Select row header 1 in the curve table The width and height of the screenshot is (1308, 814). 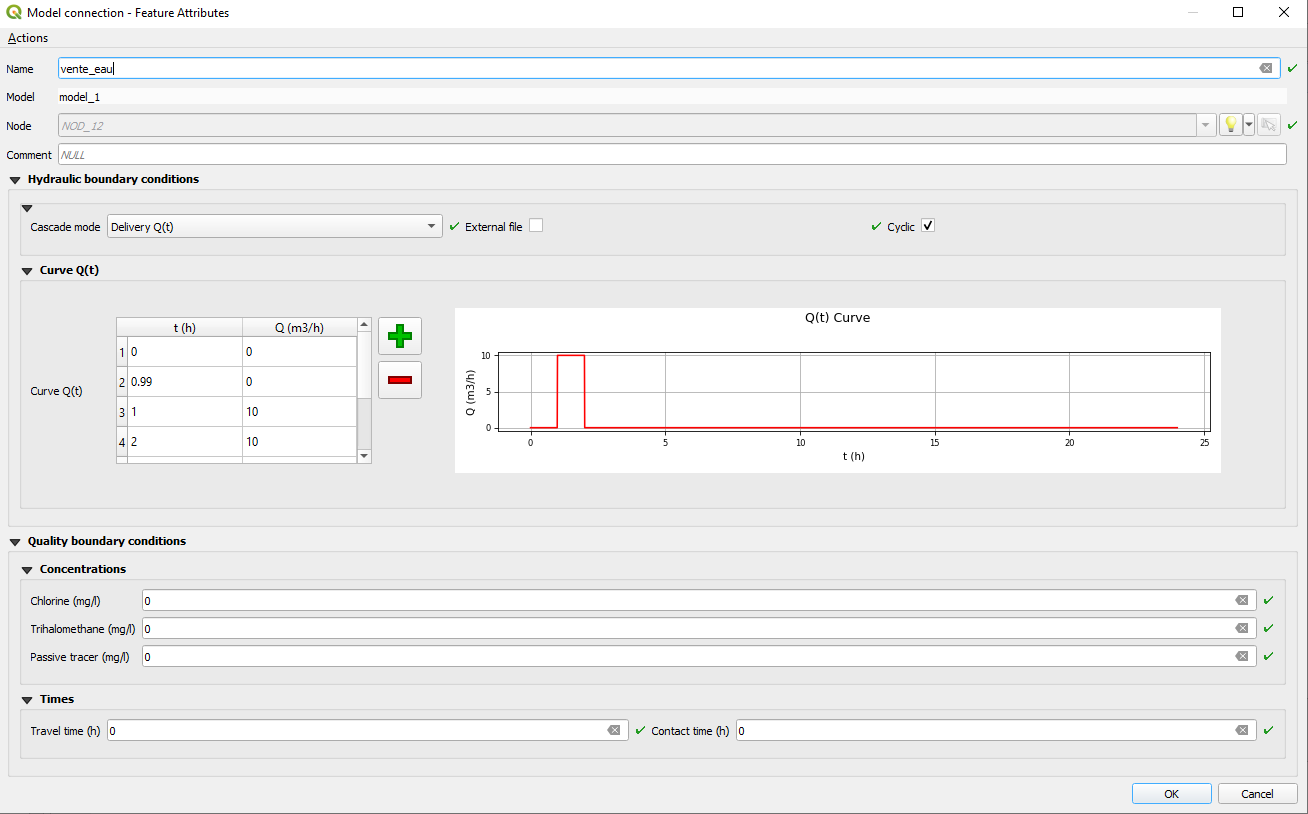point(122,352)
